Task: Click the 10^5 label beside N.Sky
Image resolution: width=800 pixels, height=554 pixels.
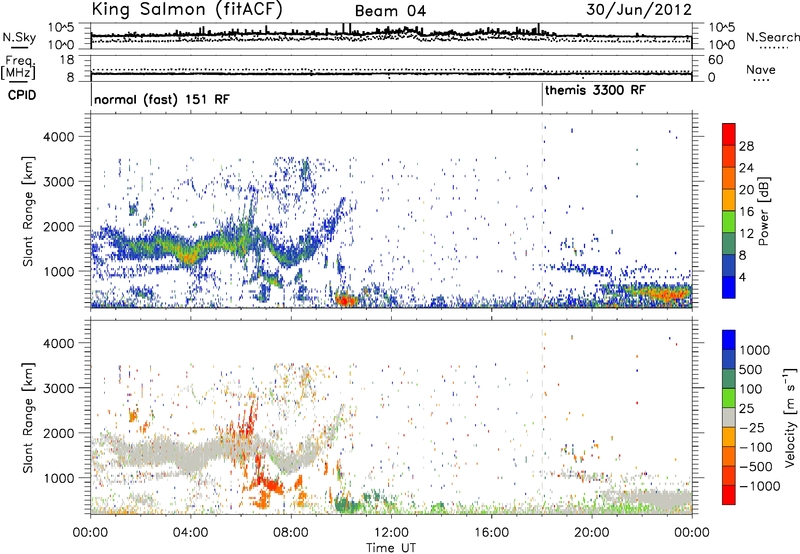Action: [x=62, y=27]
